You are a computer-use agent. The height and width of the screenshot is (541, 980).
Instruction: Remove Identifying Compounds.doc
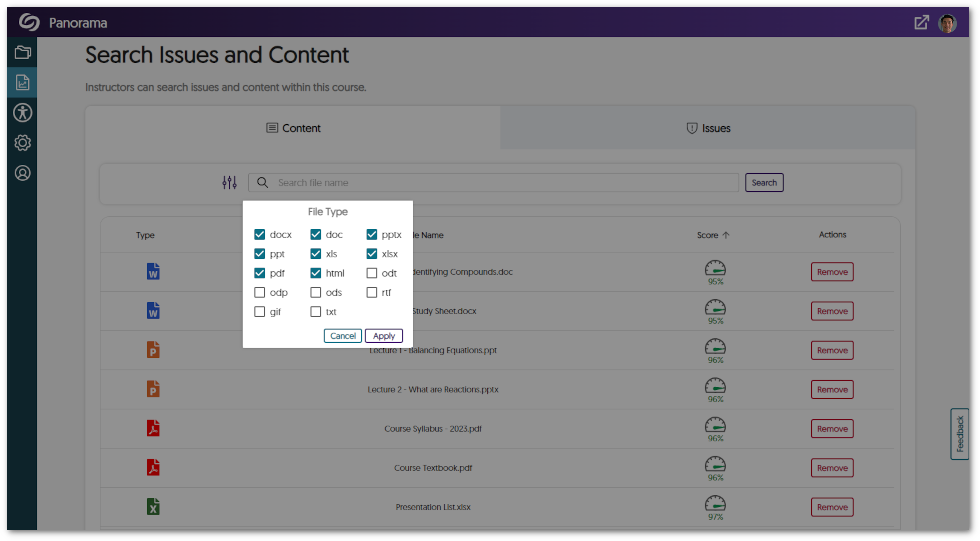pos(832,272)
